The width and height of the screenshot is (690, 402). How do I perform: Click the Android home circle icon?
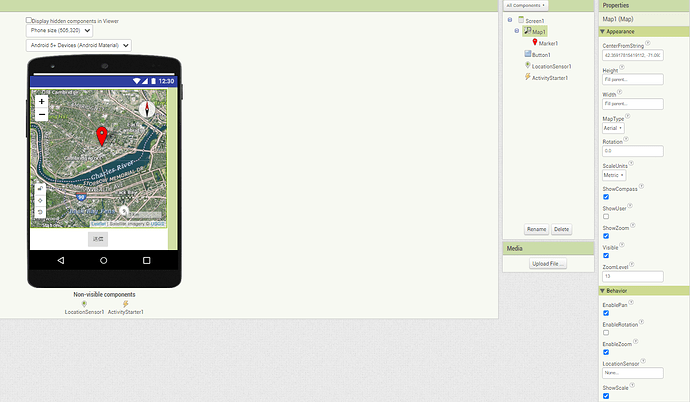tap(103, 260)
